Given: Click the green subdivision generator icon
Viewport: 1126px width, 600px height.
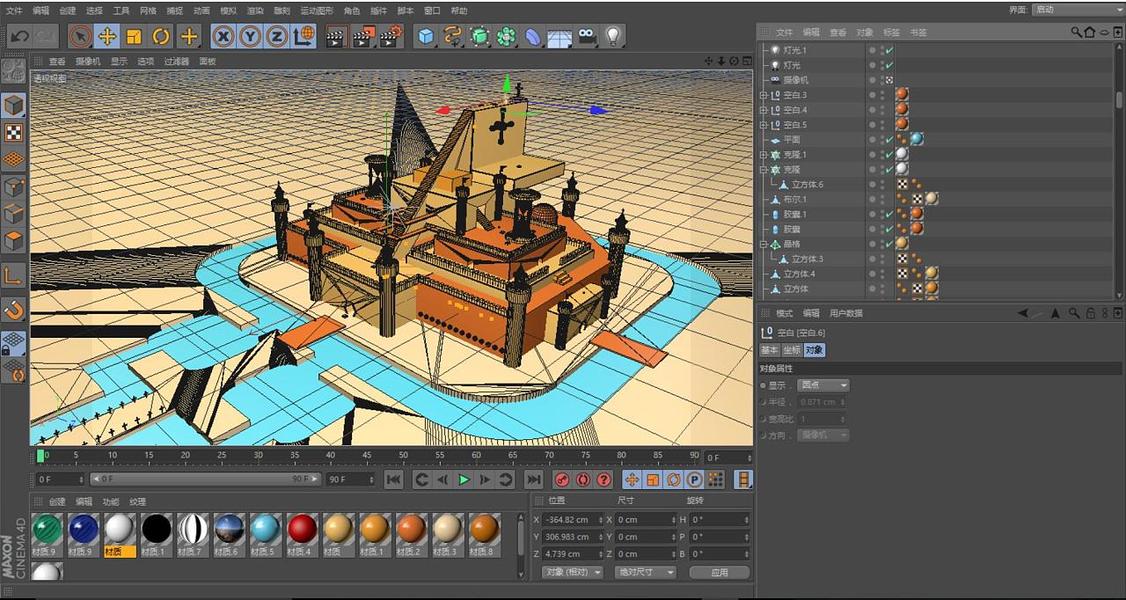Looking at the screenshot, I should click(x=480, y=37).
